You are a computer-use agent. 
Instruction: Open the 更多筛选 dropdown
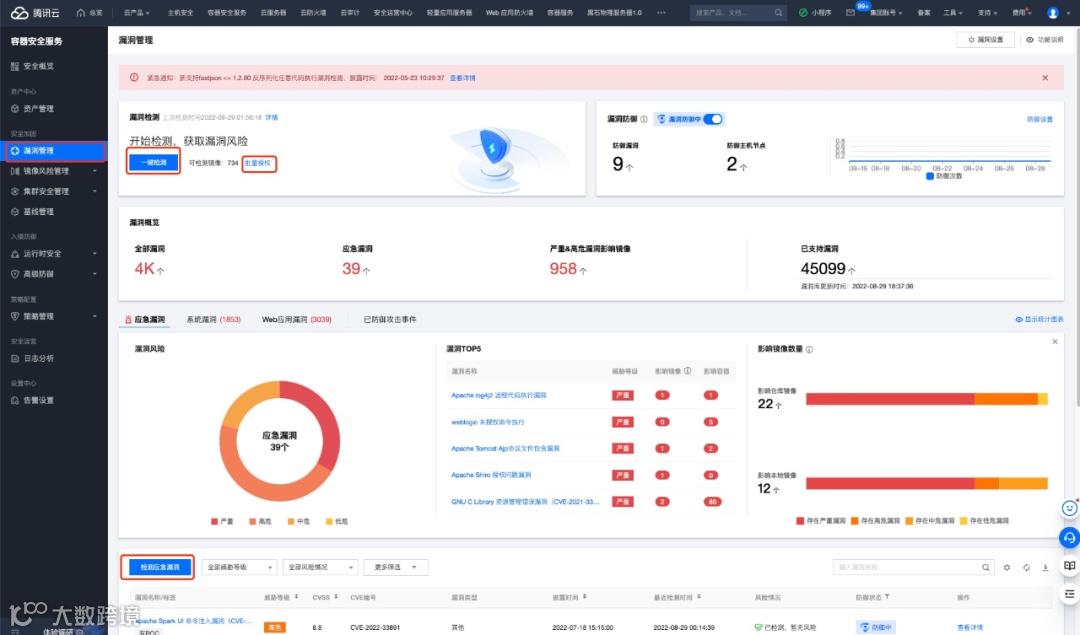[396, 568]
